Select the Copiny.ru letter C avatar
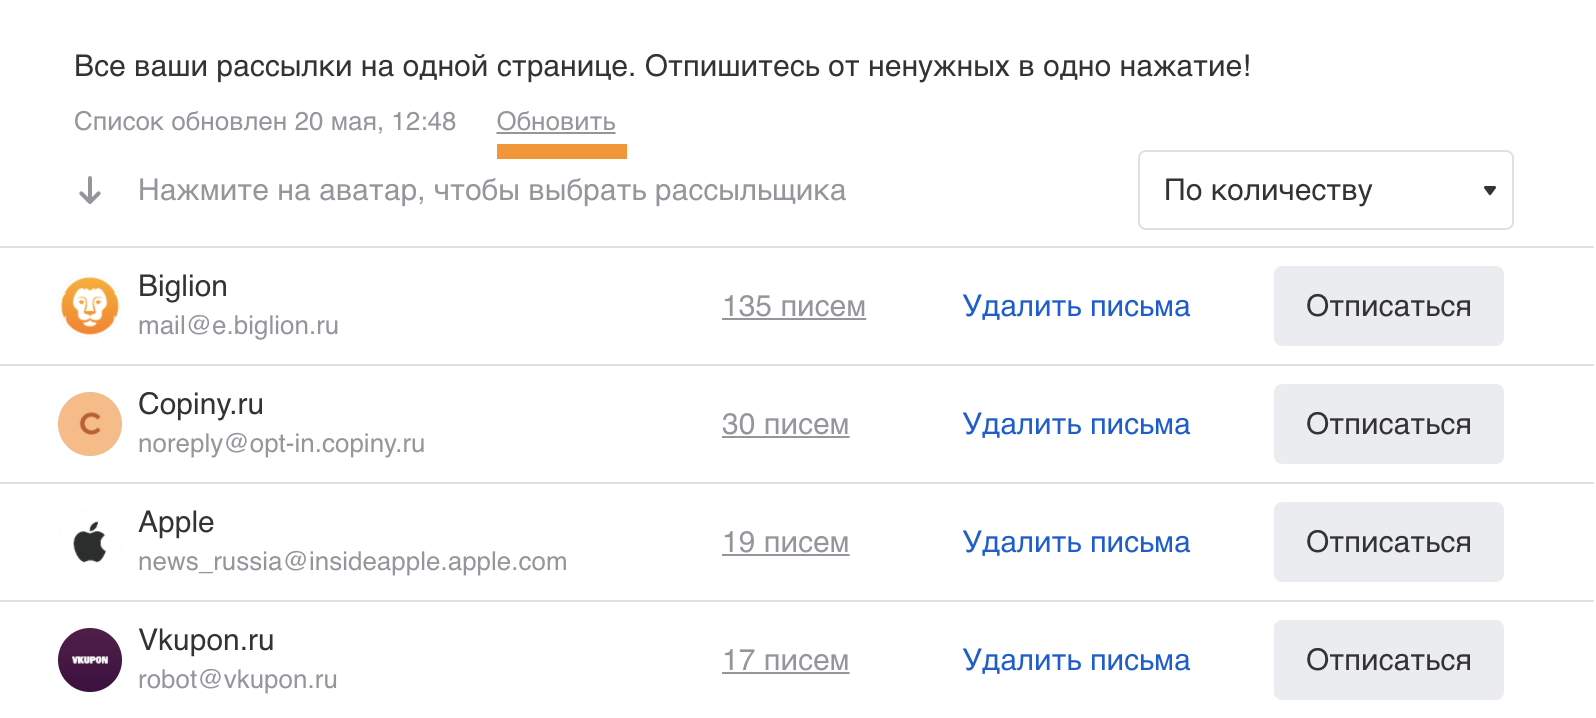This screenshot has height=718, width=1596. point(90,424)
